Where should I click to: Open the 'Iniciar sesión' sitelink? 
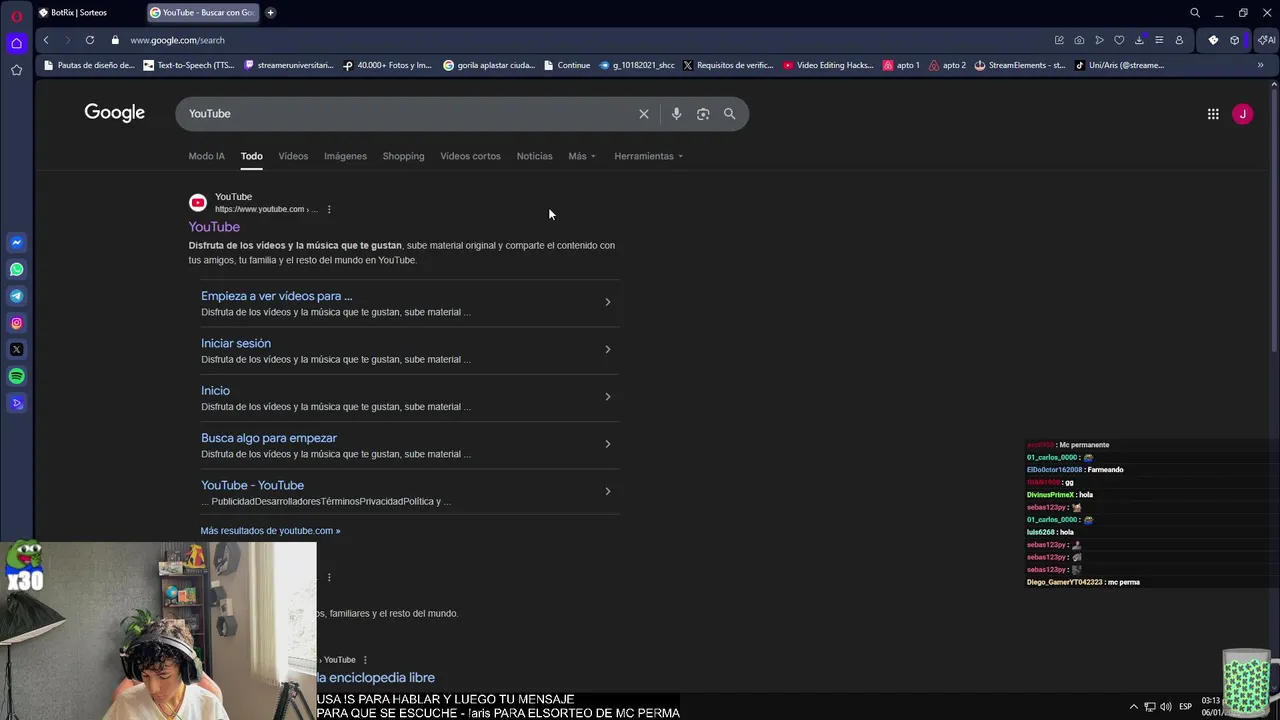pyautogui.click(x=236, y=343)
